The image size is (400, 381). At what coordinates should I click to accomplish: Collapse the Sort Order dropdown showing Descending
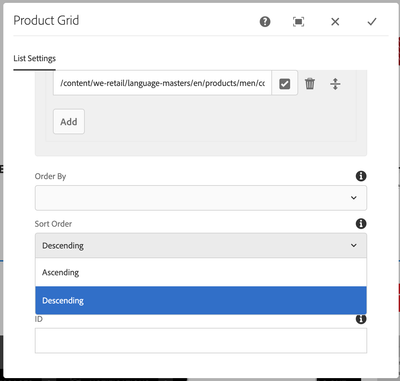pyautogui.click(x=201, y=246)
